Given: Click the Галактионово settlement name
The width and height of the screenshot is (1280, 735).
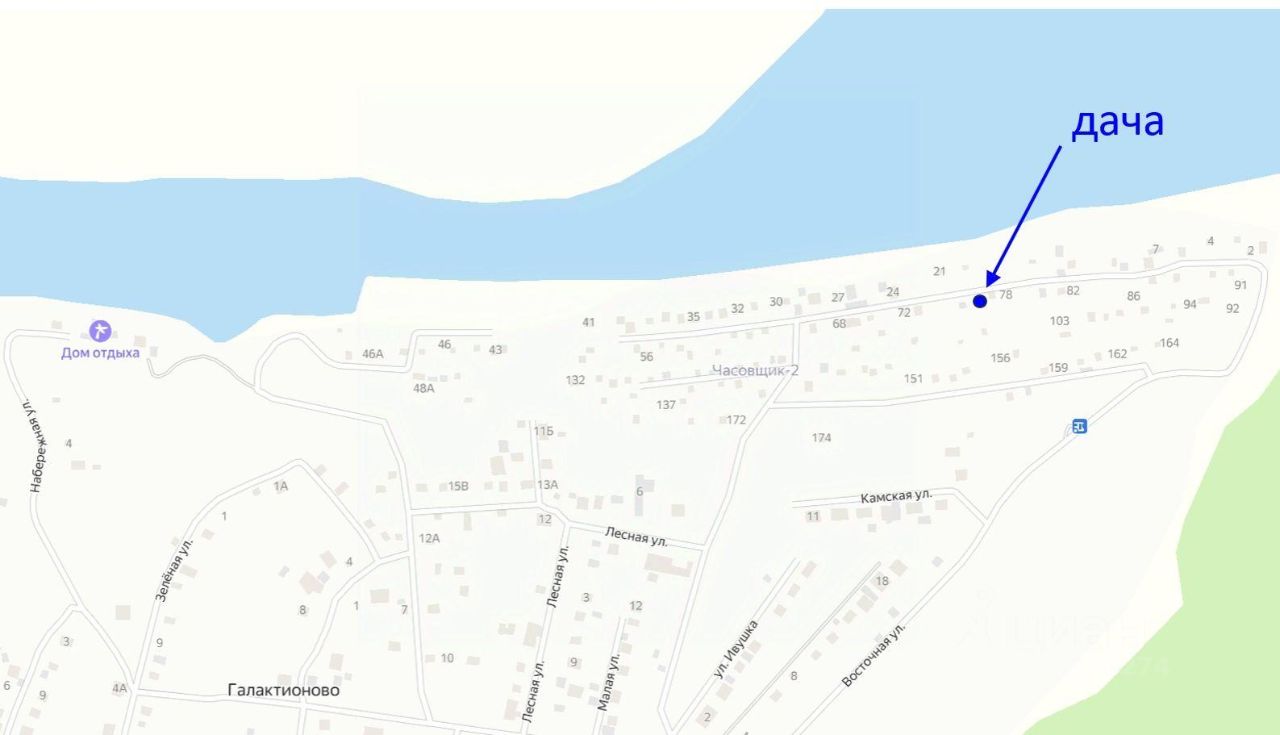Looking at the screenshot, I should point(284,690).
